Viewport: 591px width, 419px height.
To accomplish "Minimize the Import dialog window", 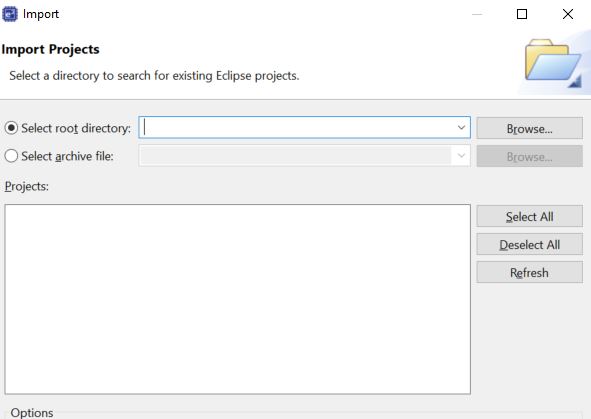I will coord(477,14).
